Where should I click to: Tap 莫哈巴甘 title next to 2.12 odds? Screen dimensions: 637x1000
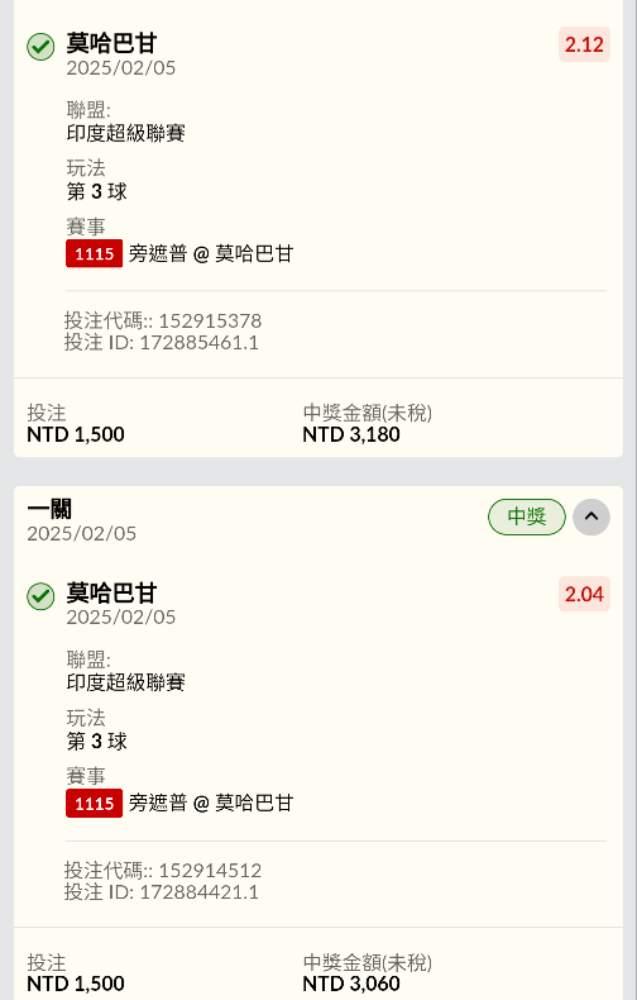coord(111,44)
